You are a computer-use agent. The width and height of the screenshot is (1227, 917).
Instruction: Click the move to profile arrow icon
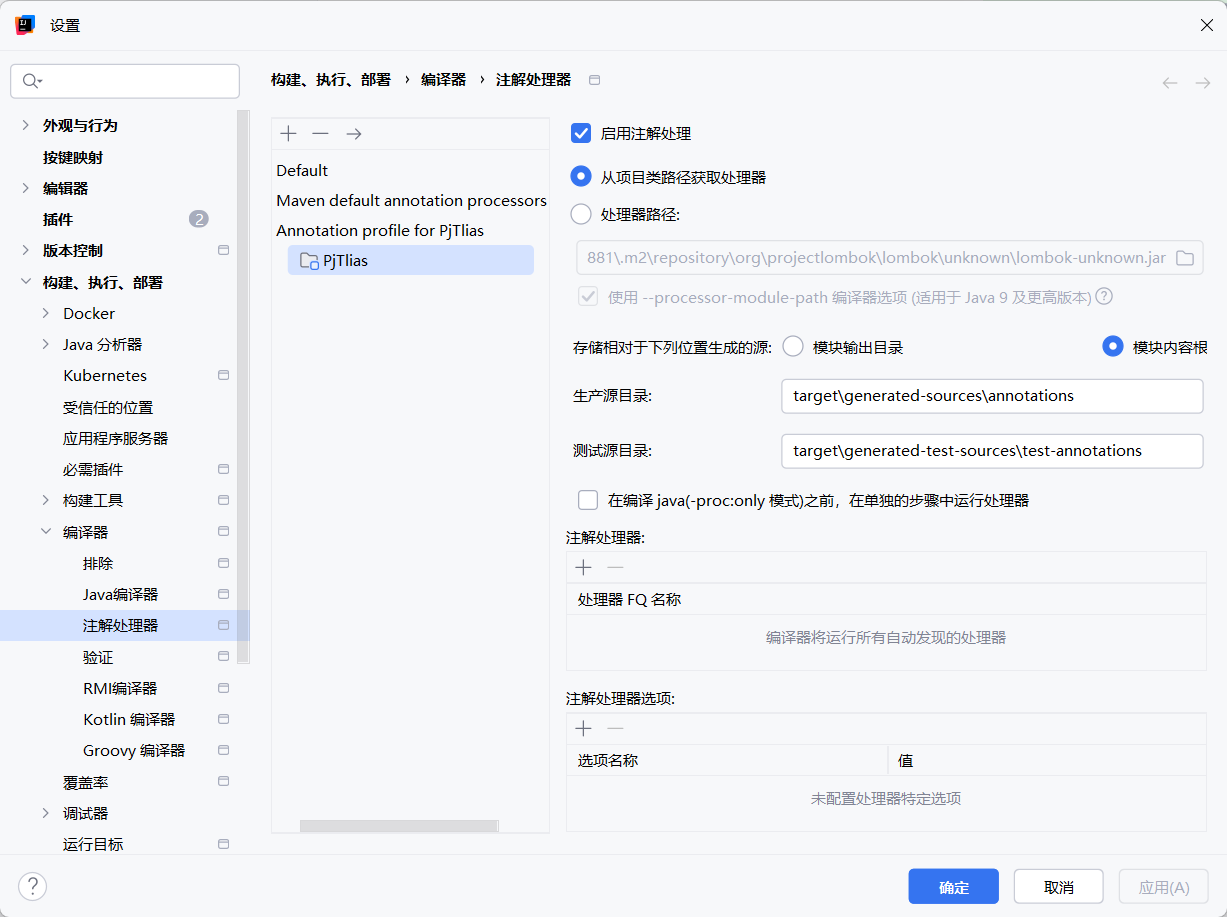[353, 134]
